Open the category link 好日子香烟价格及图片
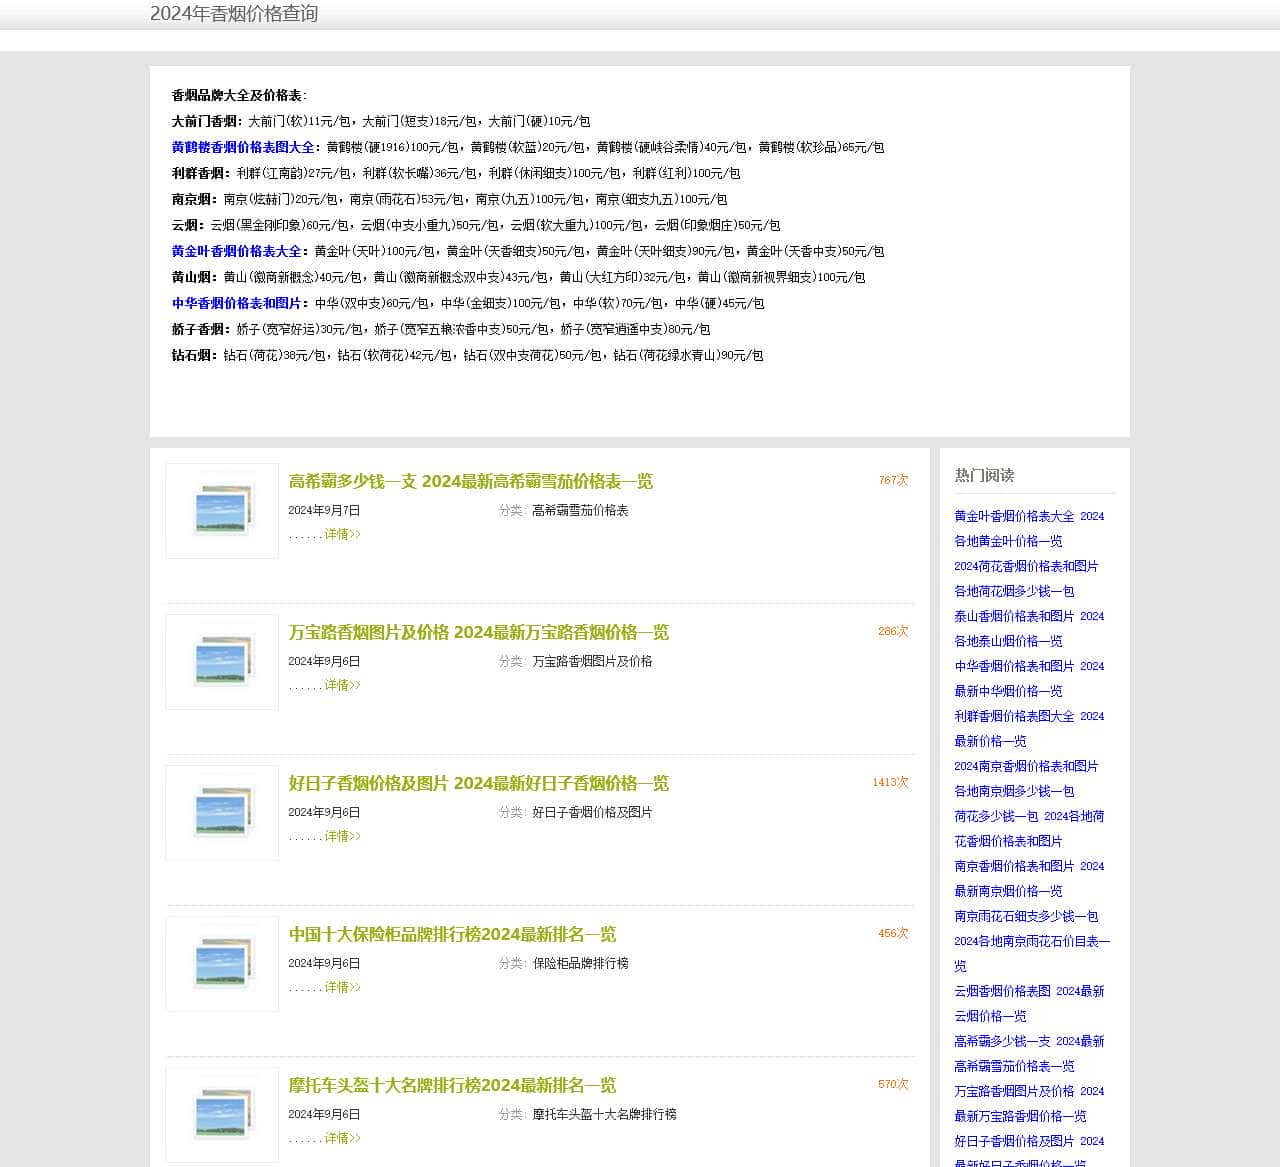 (592, 812)
